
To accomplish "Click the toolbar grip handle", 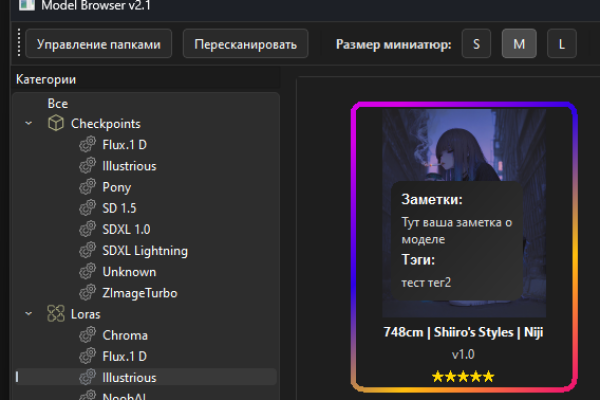I will click(19, 43).
